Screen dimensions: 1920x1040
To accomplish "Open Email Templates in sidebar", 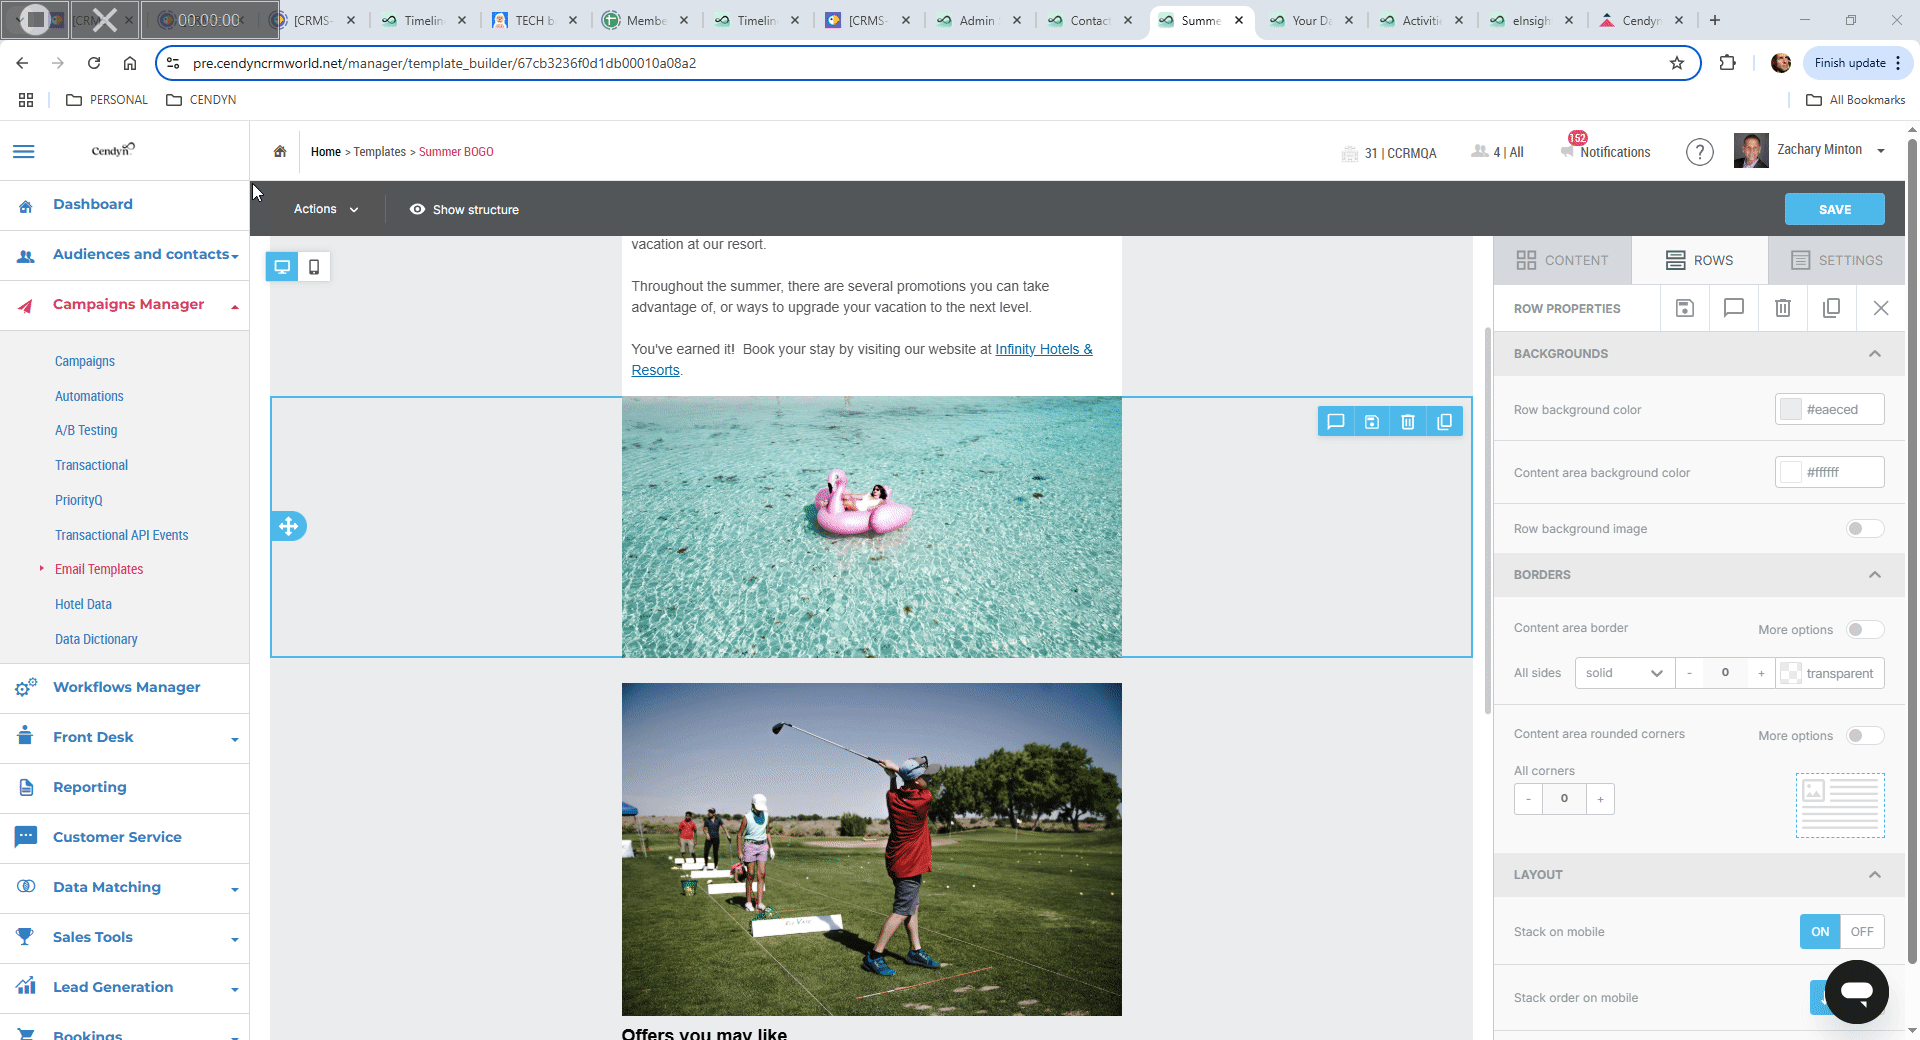I will (99, 569).
